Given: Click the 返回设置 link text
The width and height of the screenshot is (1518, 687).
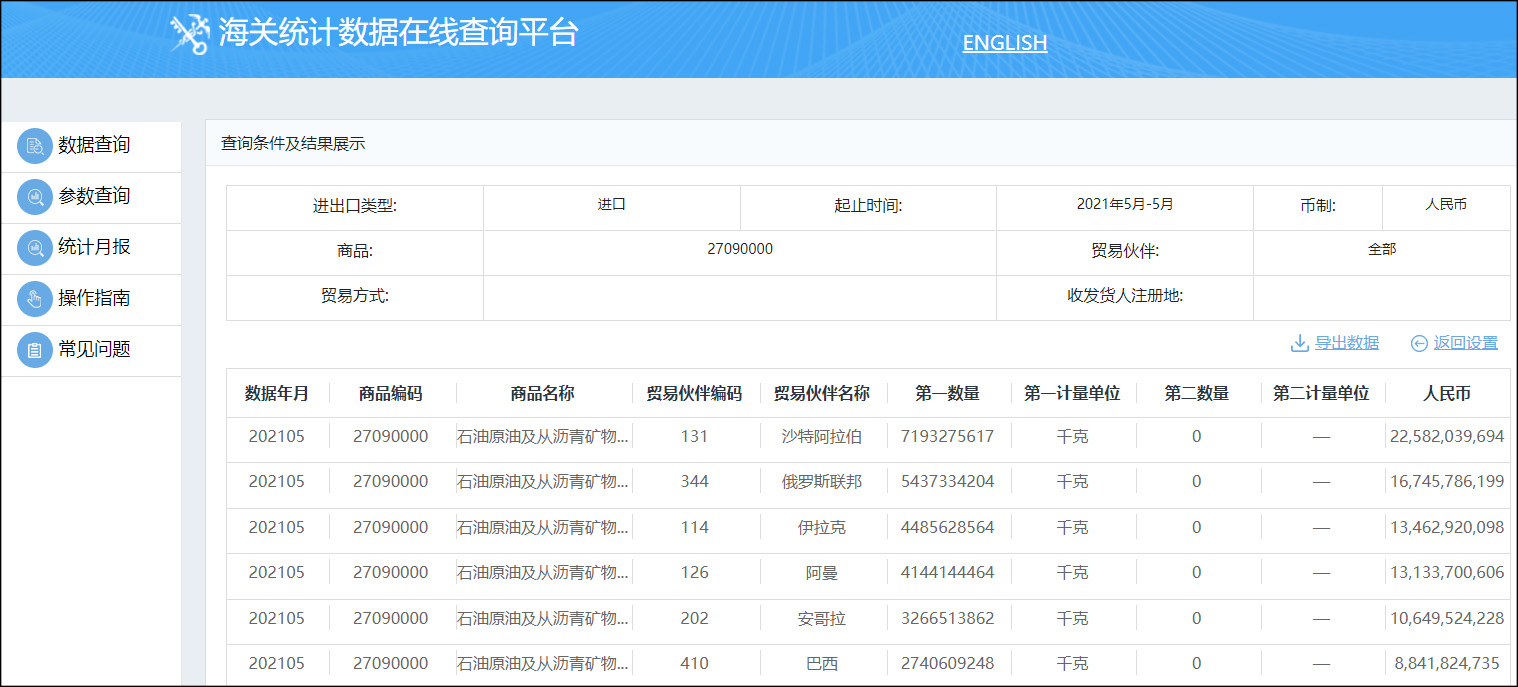Looking at the screenshot, I should point(1465,343).
